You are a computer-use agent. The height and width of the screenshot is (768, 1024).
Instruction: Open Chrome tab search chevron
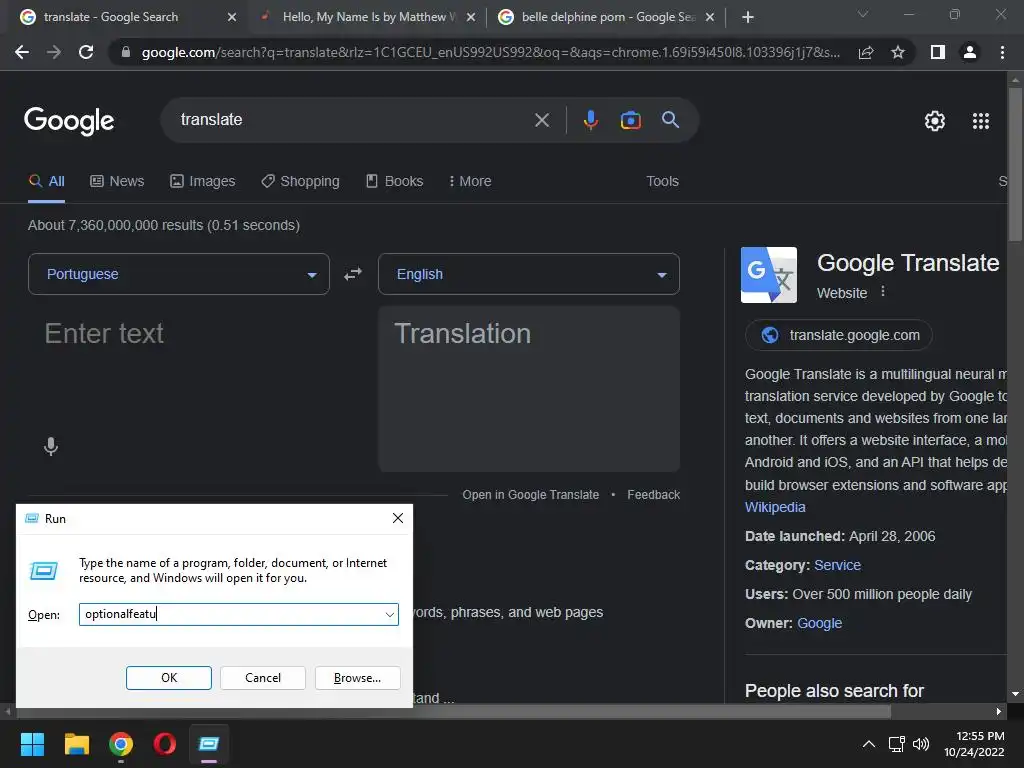point(863,14)
